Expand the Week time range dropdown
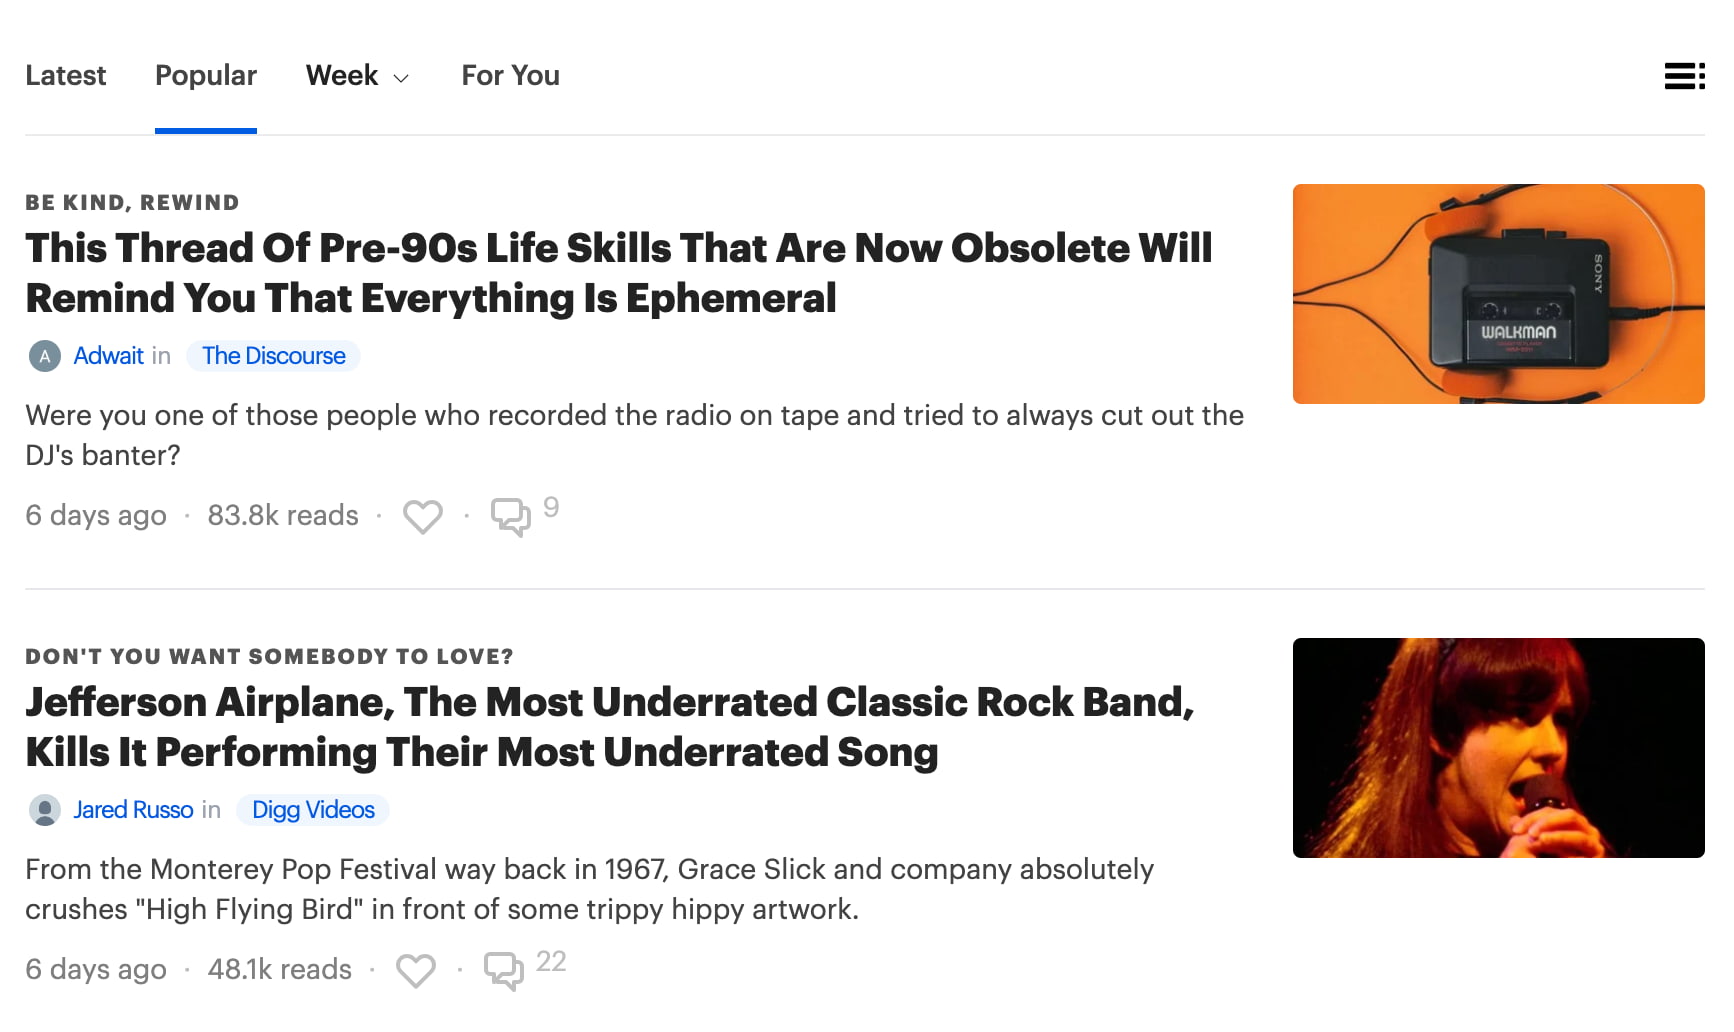Image resolution: width=1734 pixels, height=1032 pixels. pos(356,76)
